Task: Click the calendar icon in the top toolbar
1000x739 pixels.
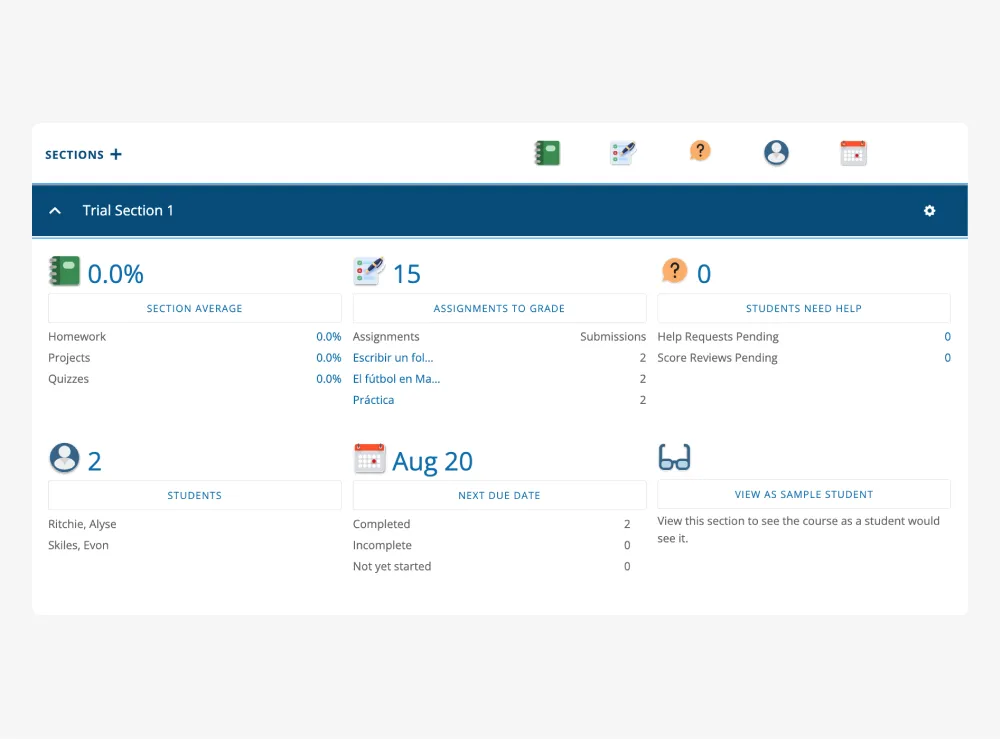Action: click(x=853, y=152)
